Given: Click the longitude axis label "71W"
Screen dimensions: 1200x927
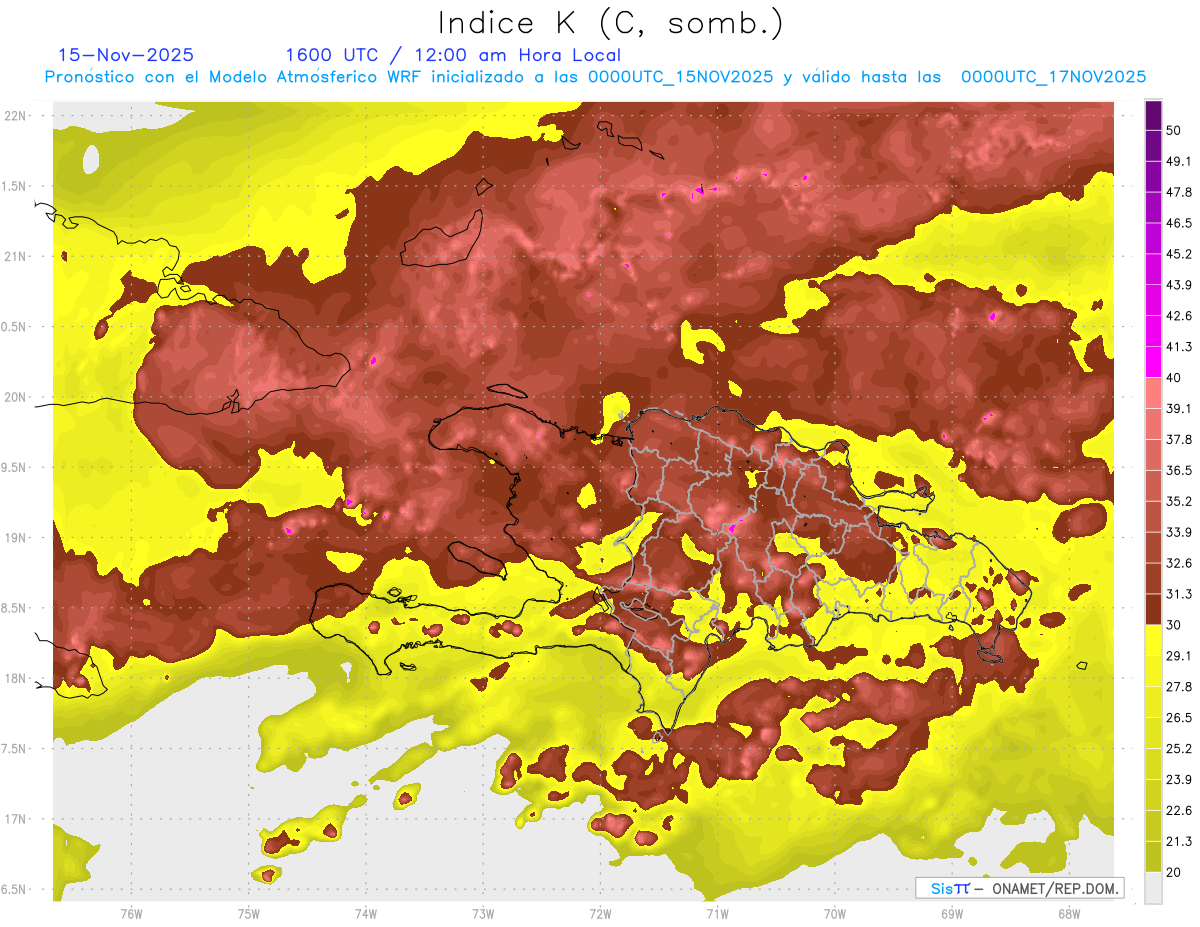Looking at the screenshot, I should 717,914.
